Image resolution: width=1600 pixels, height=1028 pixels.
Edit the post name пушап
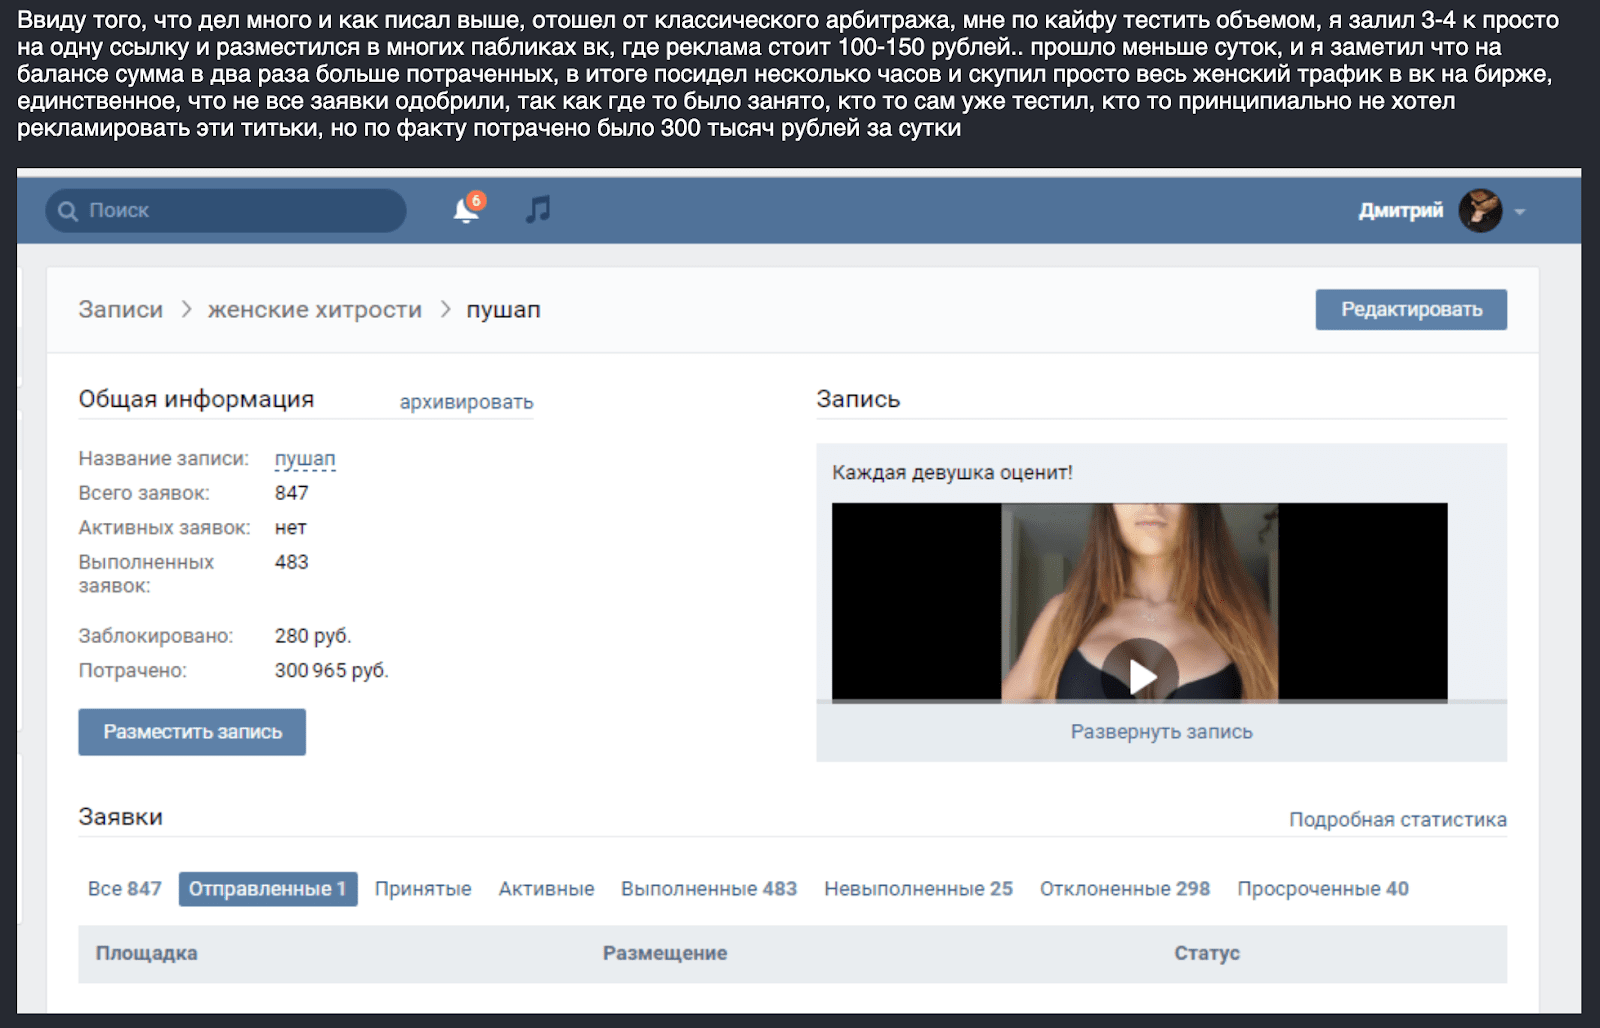coord(305,459)
